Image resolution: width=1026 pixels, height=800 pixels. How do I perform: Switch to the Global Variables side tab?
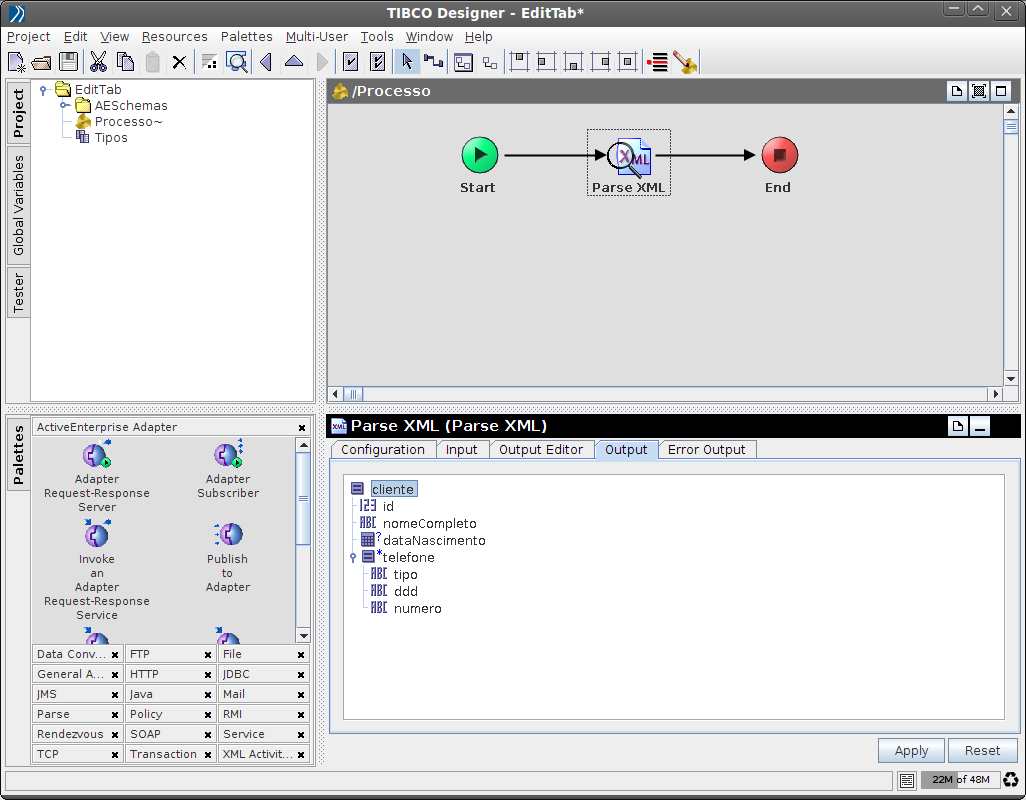[18, 205]
